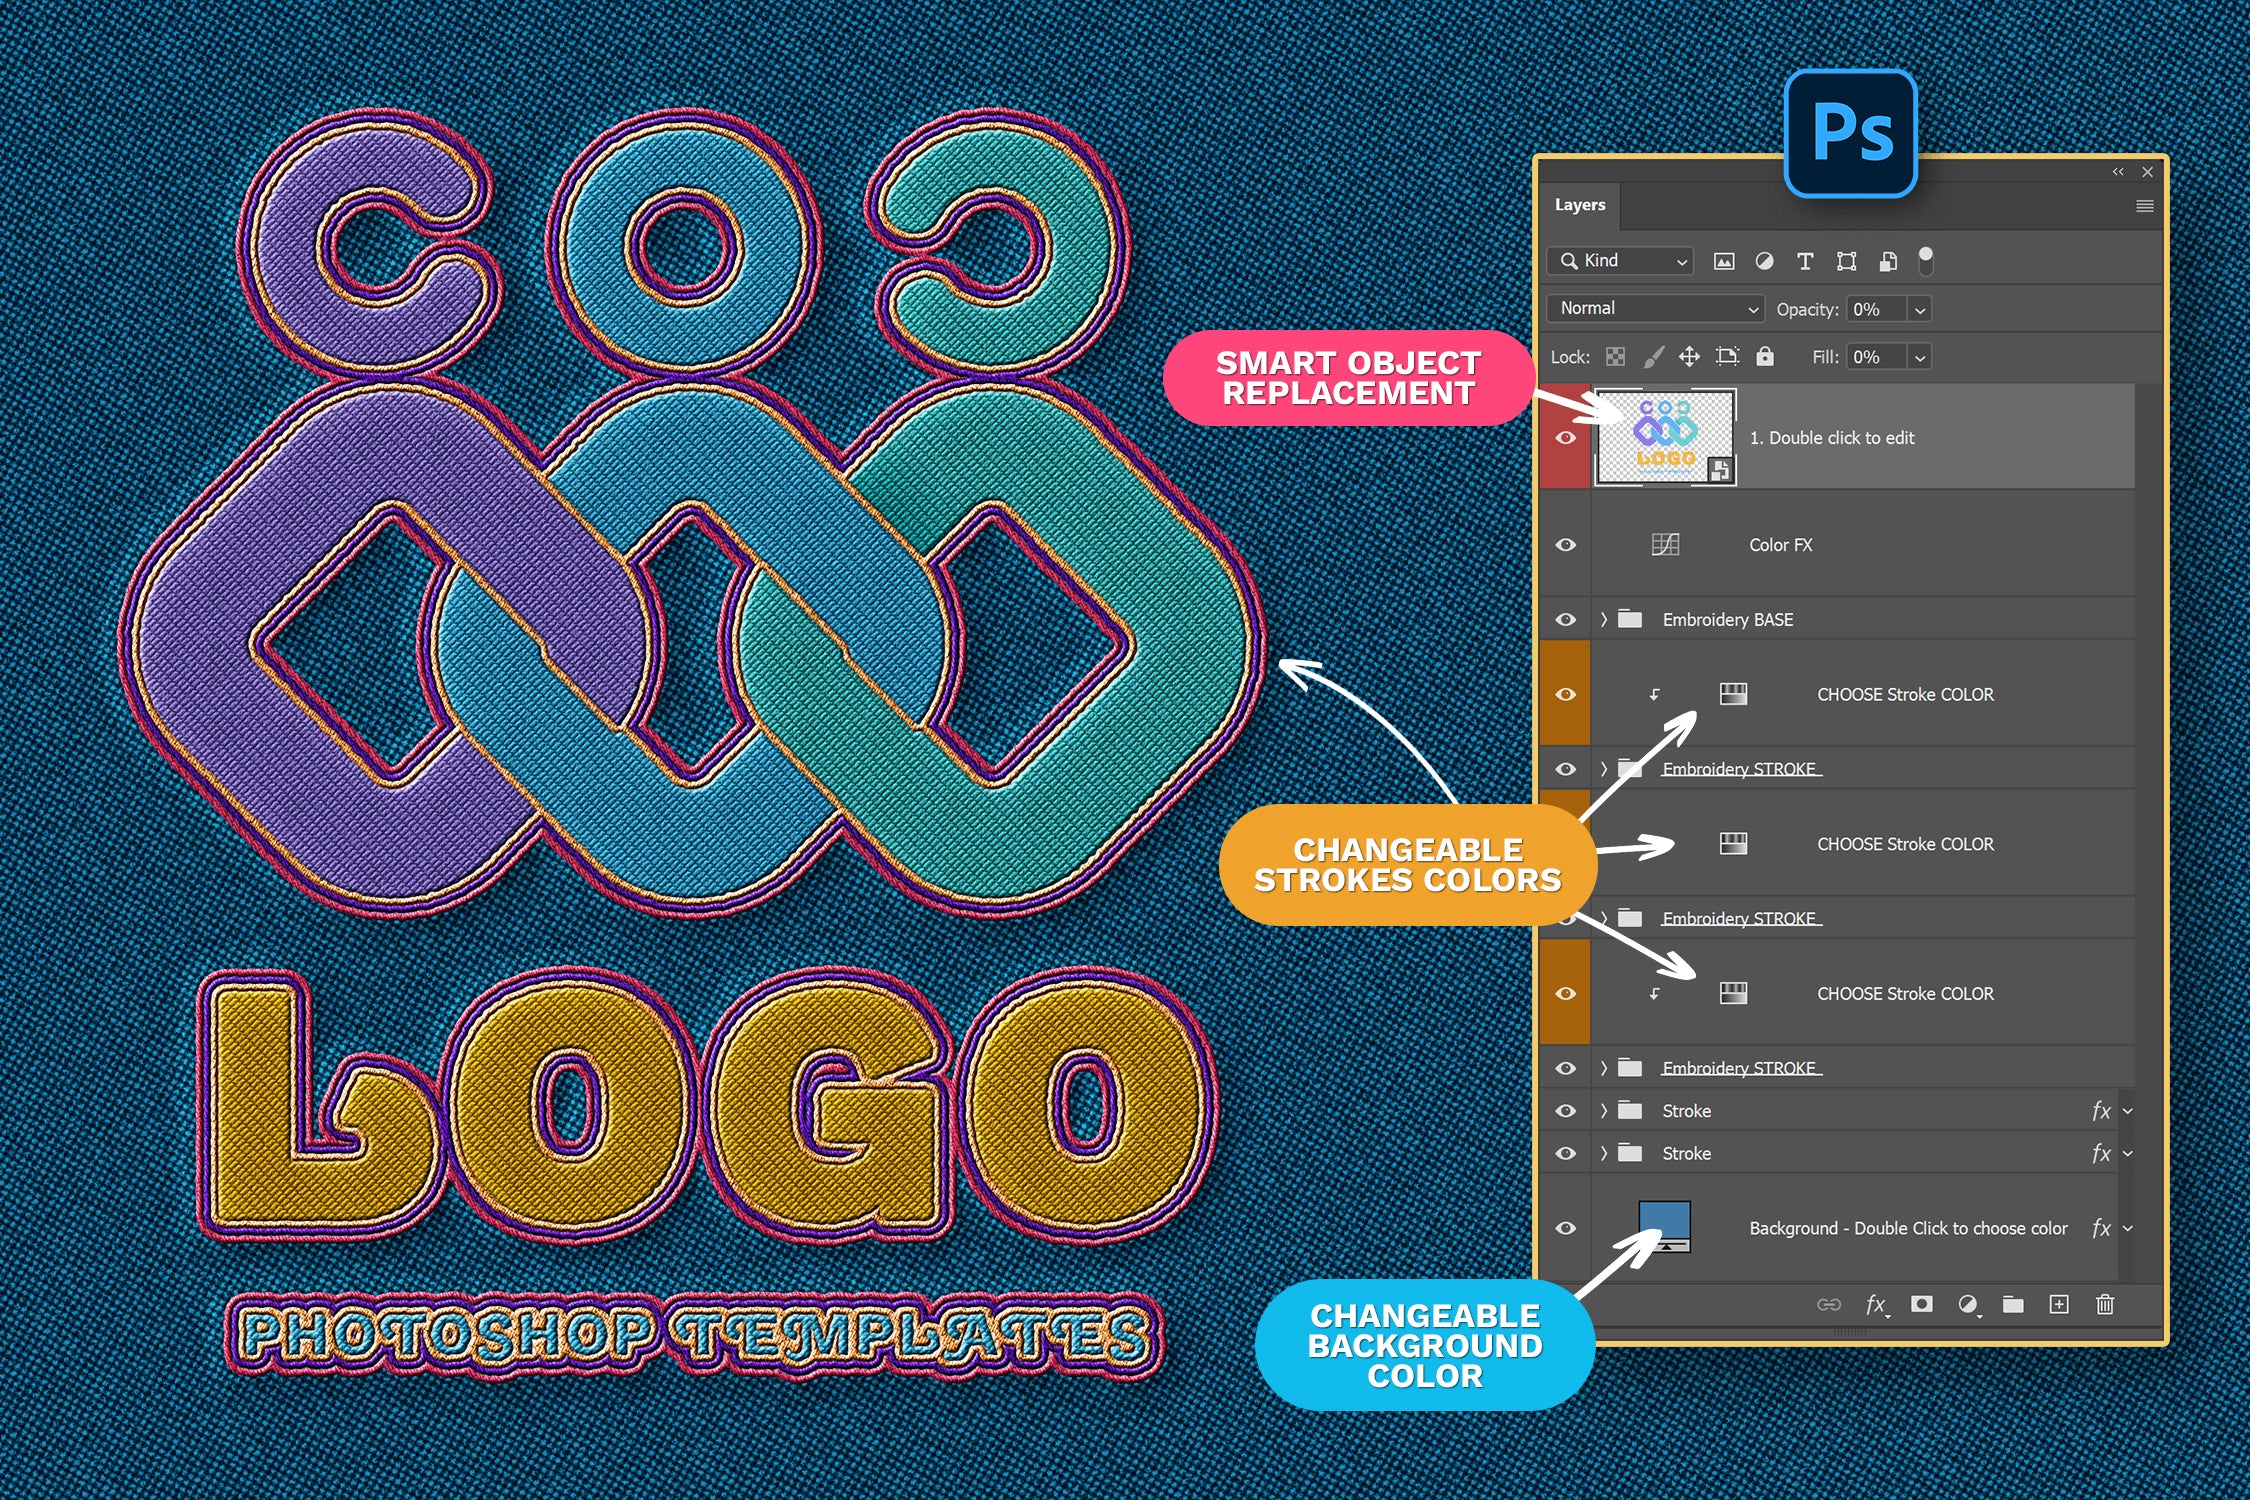Open the Opacity percentage dropdown arrow
Image resolution: width=2250 pixels, height=1500 pixels.
point(1919,310)
